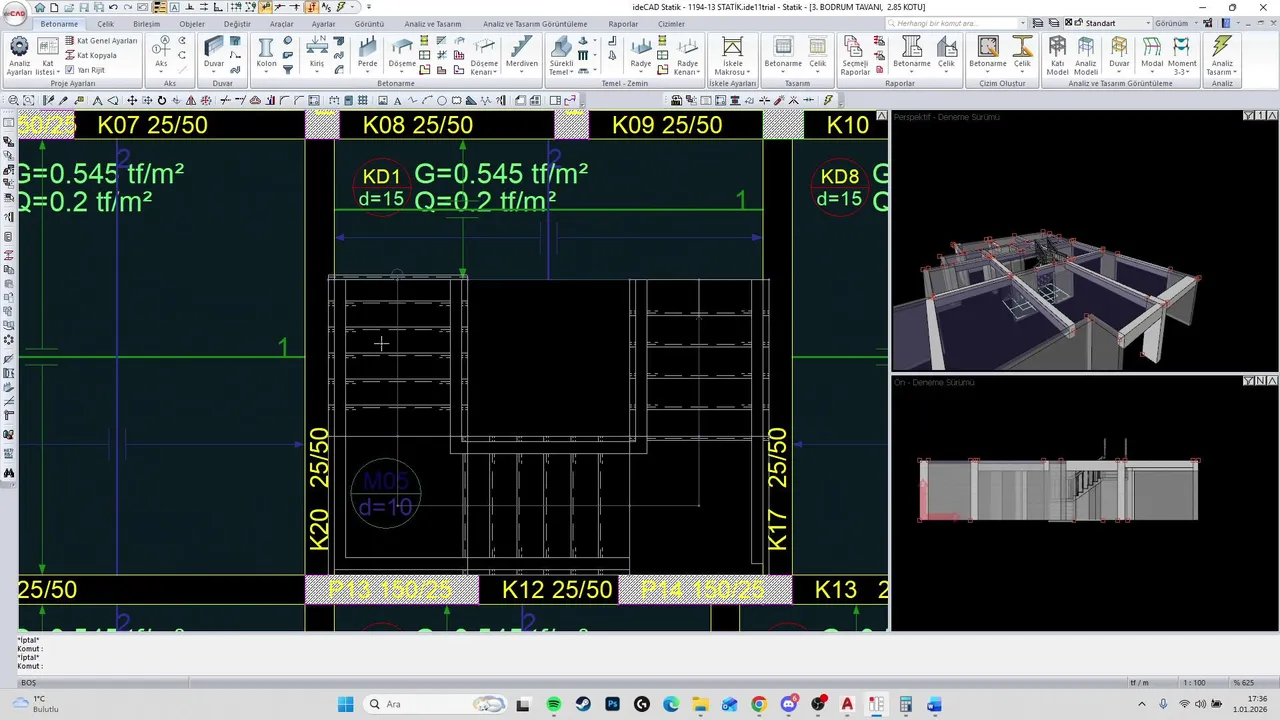This screenshot has height=720, width=1280.
Task: Select the Radye foundation tool
Action: [x=641, y=55]
